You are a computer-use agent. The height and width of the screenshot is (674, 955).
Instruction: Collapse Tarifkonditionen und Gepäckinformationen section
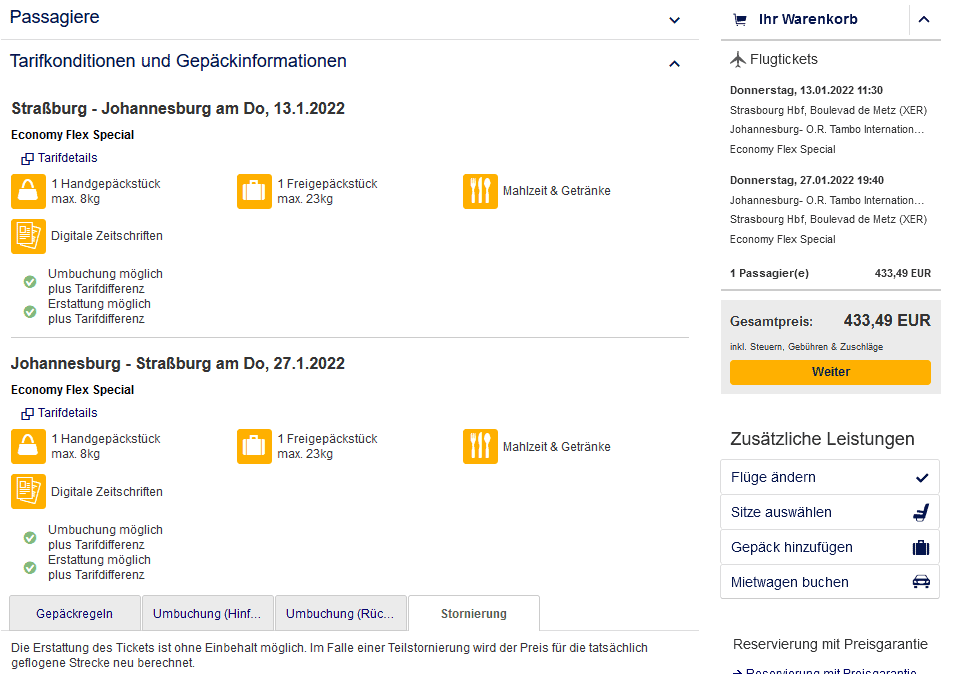(x=674, y=64)
